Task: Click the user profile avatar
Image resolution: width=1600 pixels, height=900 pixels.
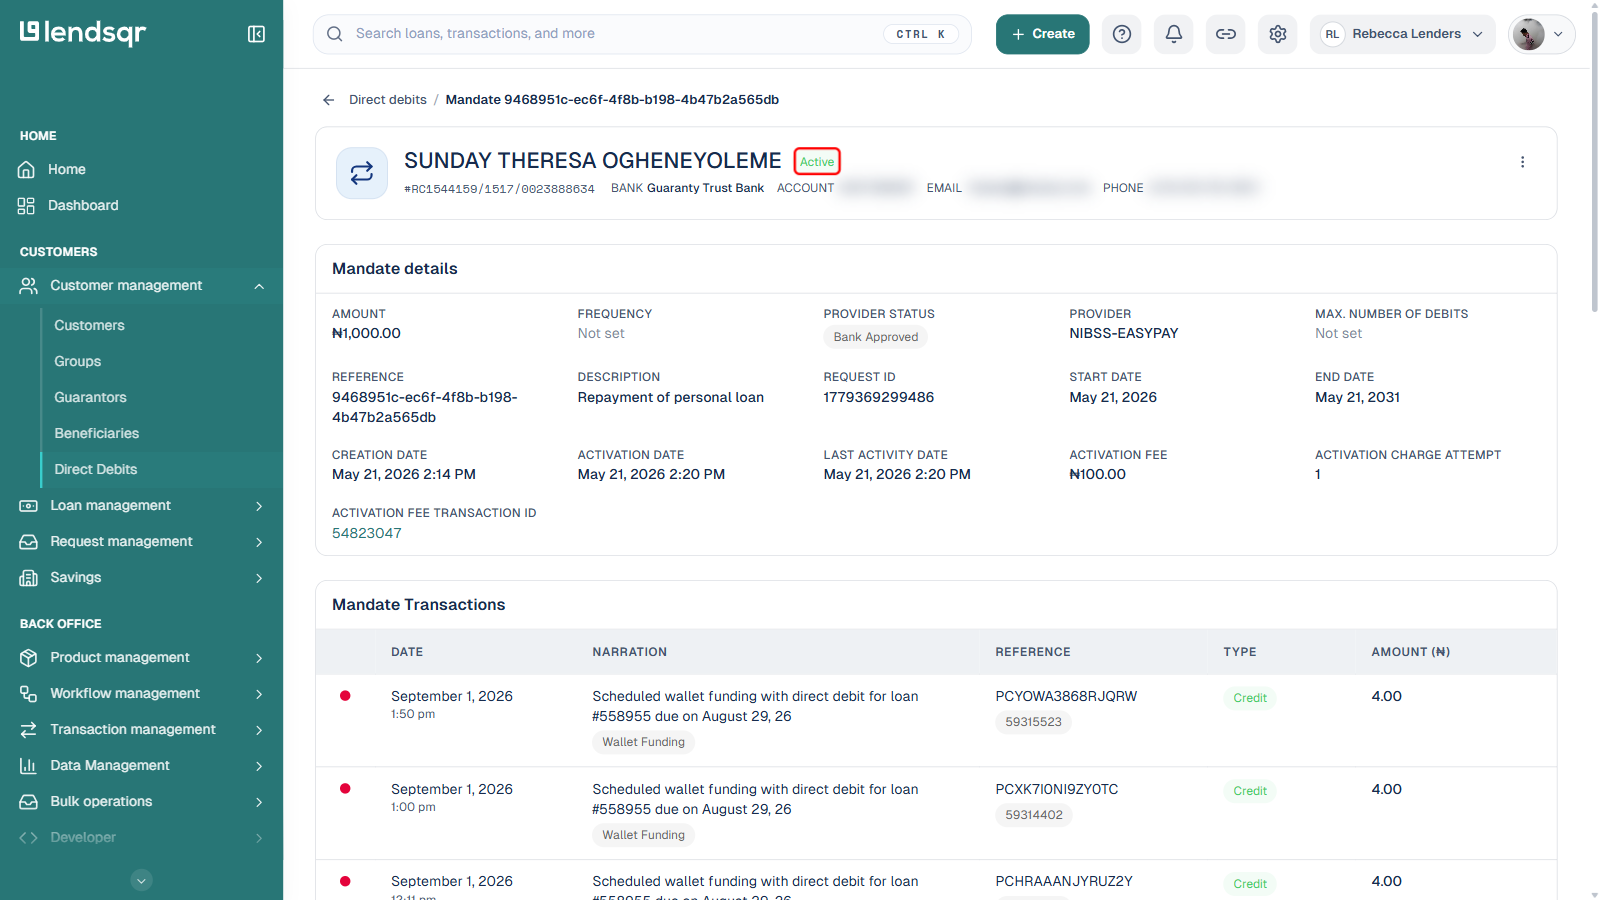Action: coord(1528,34)
